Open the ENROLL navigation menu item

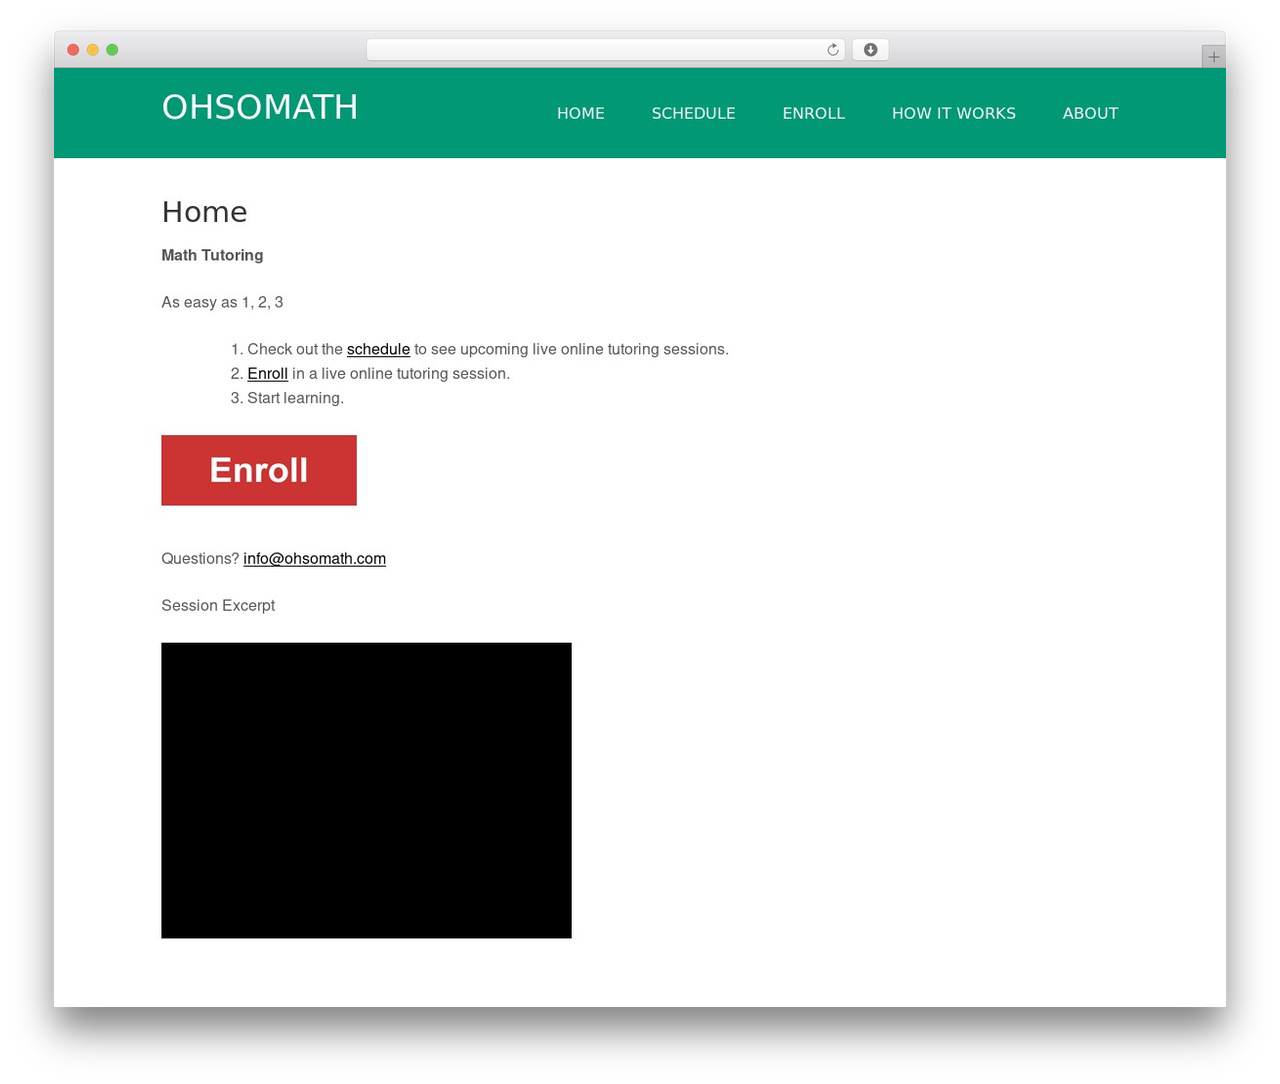[814, 113]
